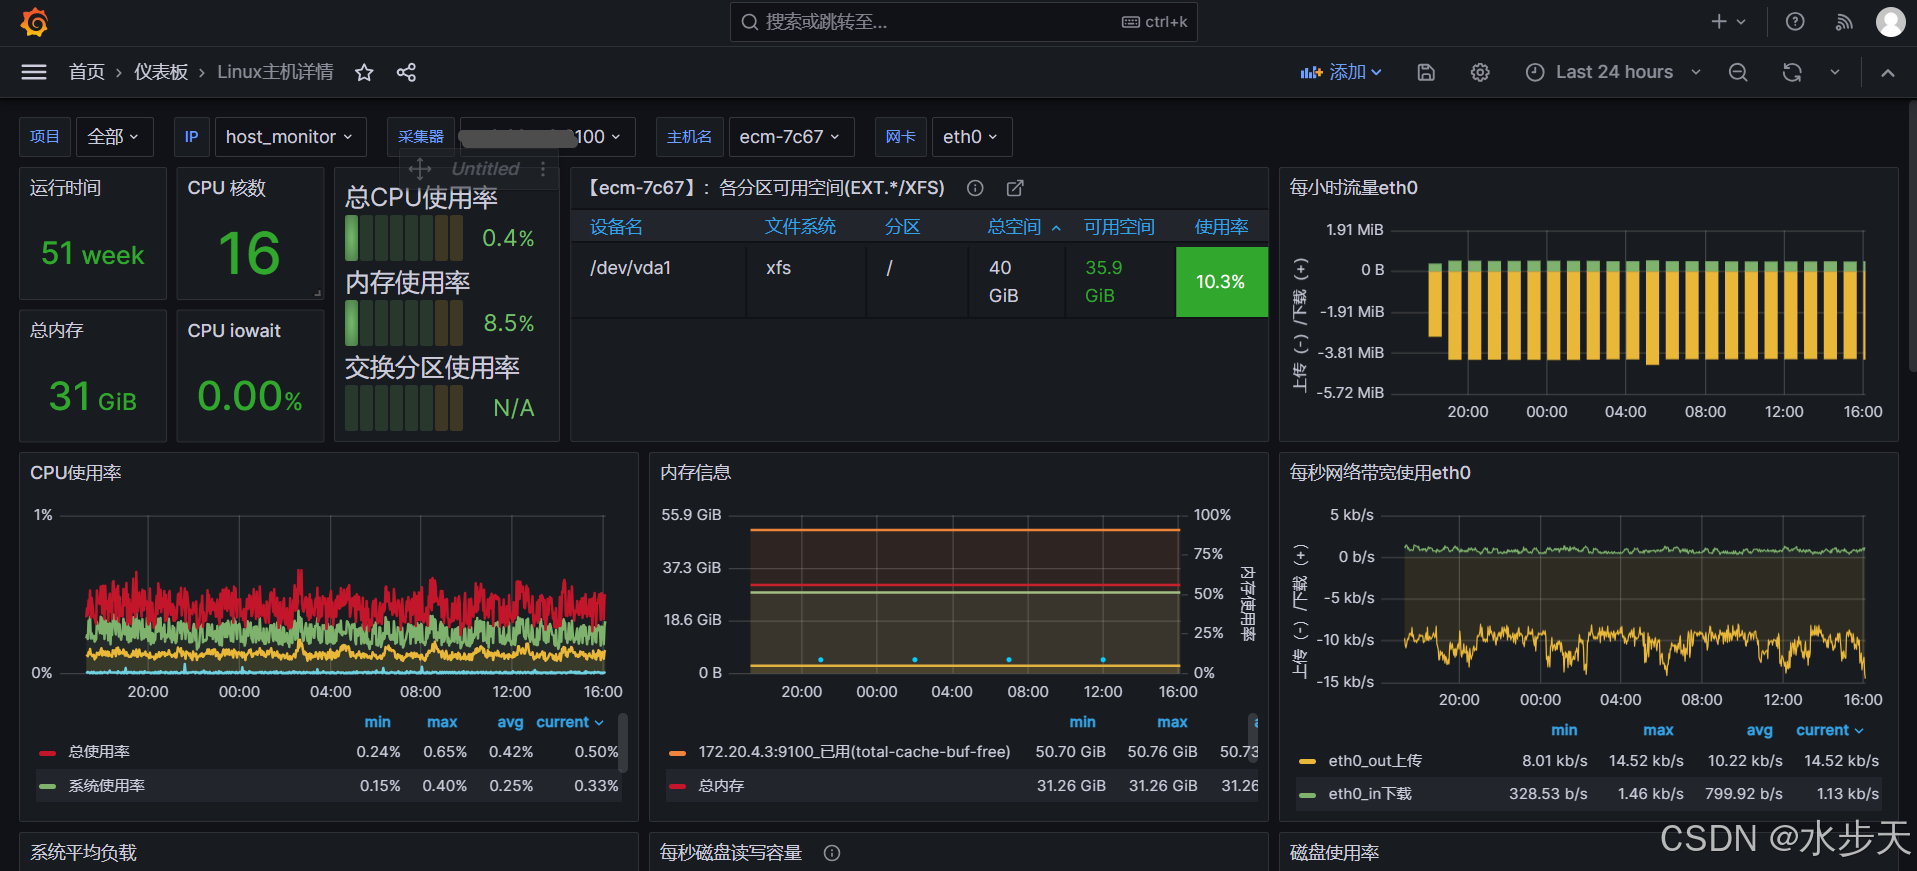
Task: Sort CPU legend by current column
Action: click(x=570, y=722)
